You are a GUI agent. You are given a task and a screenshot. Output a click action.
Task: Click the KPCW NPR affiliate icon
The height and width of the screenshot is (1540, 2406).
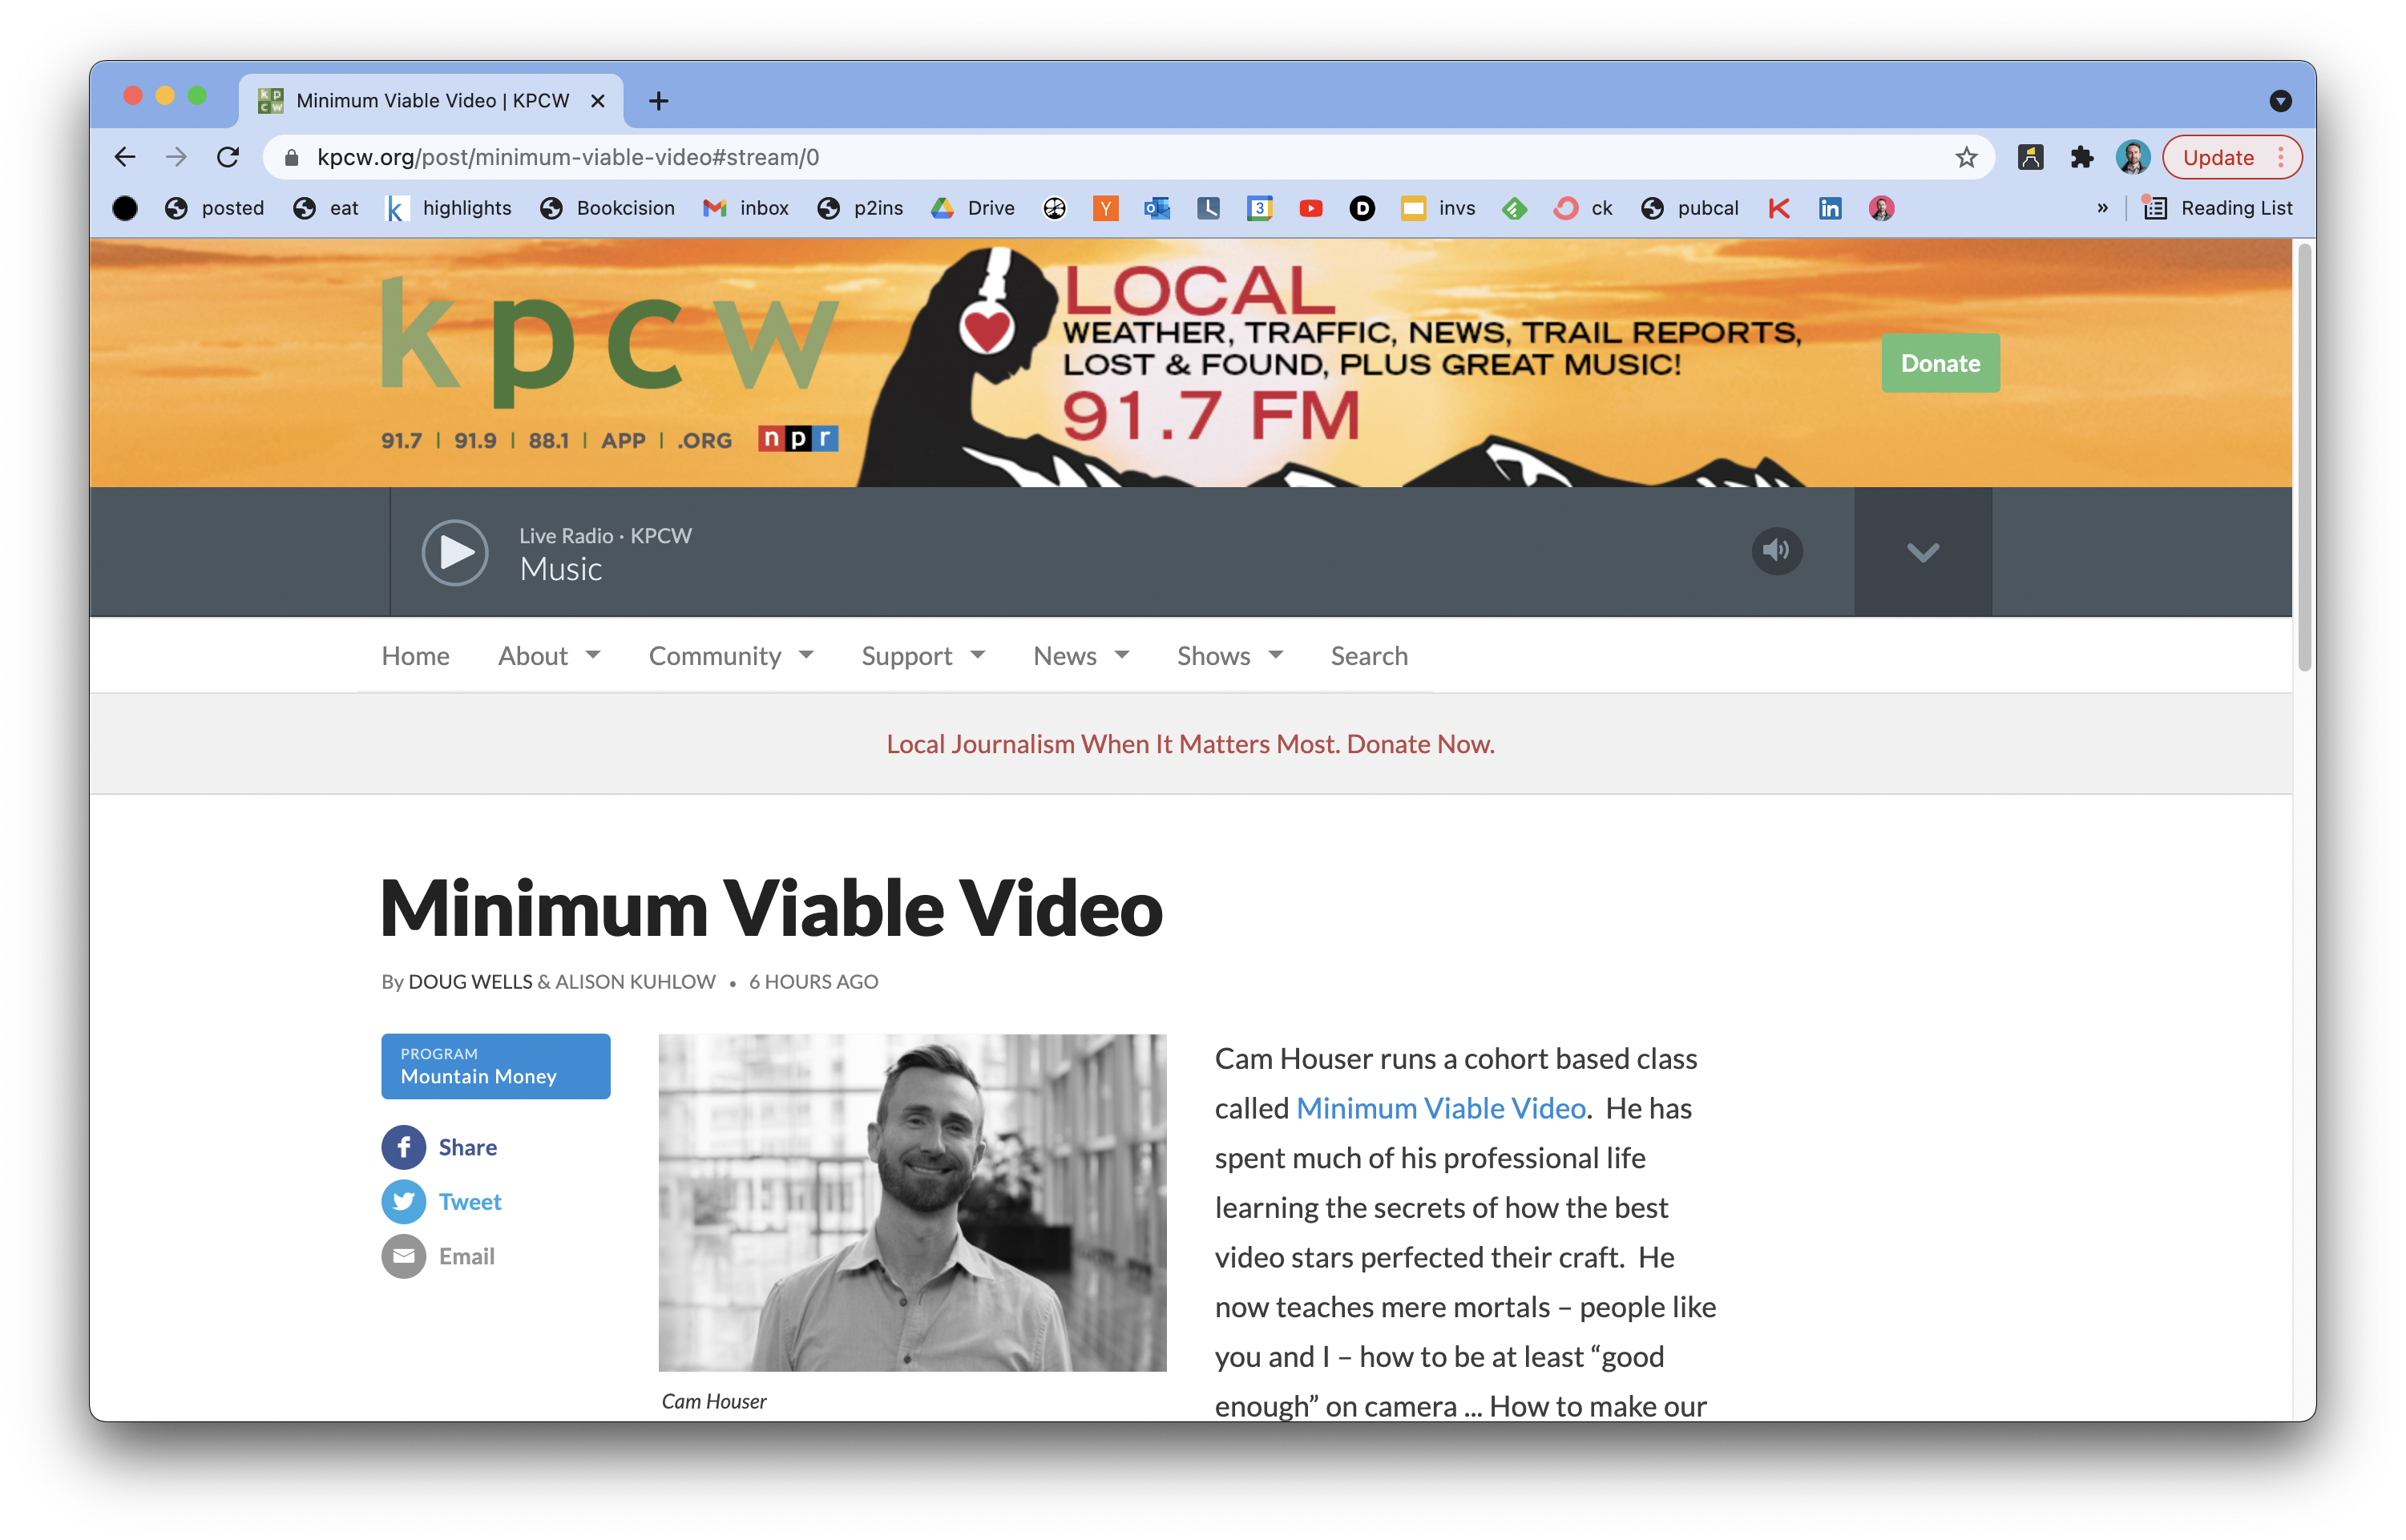798,438
